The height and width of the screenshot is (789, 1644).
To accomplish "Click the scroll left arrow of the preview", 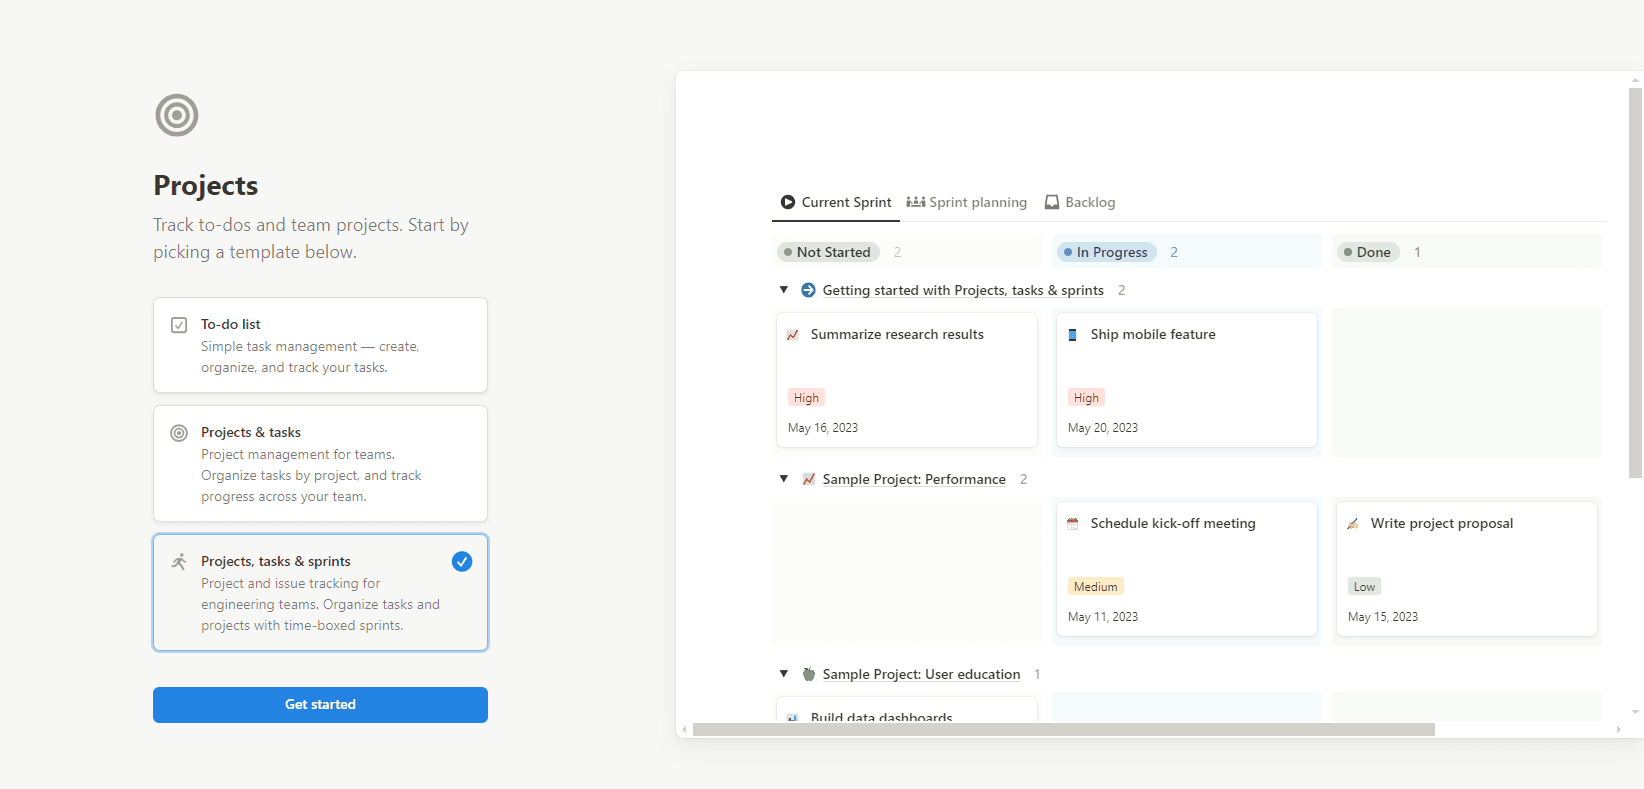I will pos(684,730).
